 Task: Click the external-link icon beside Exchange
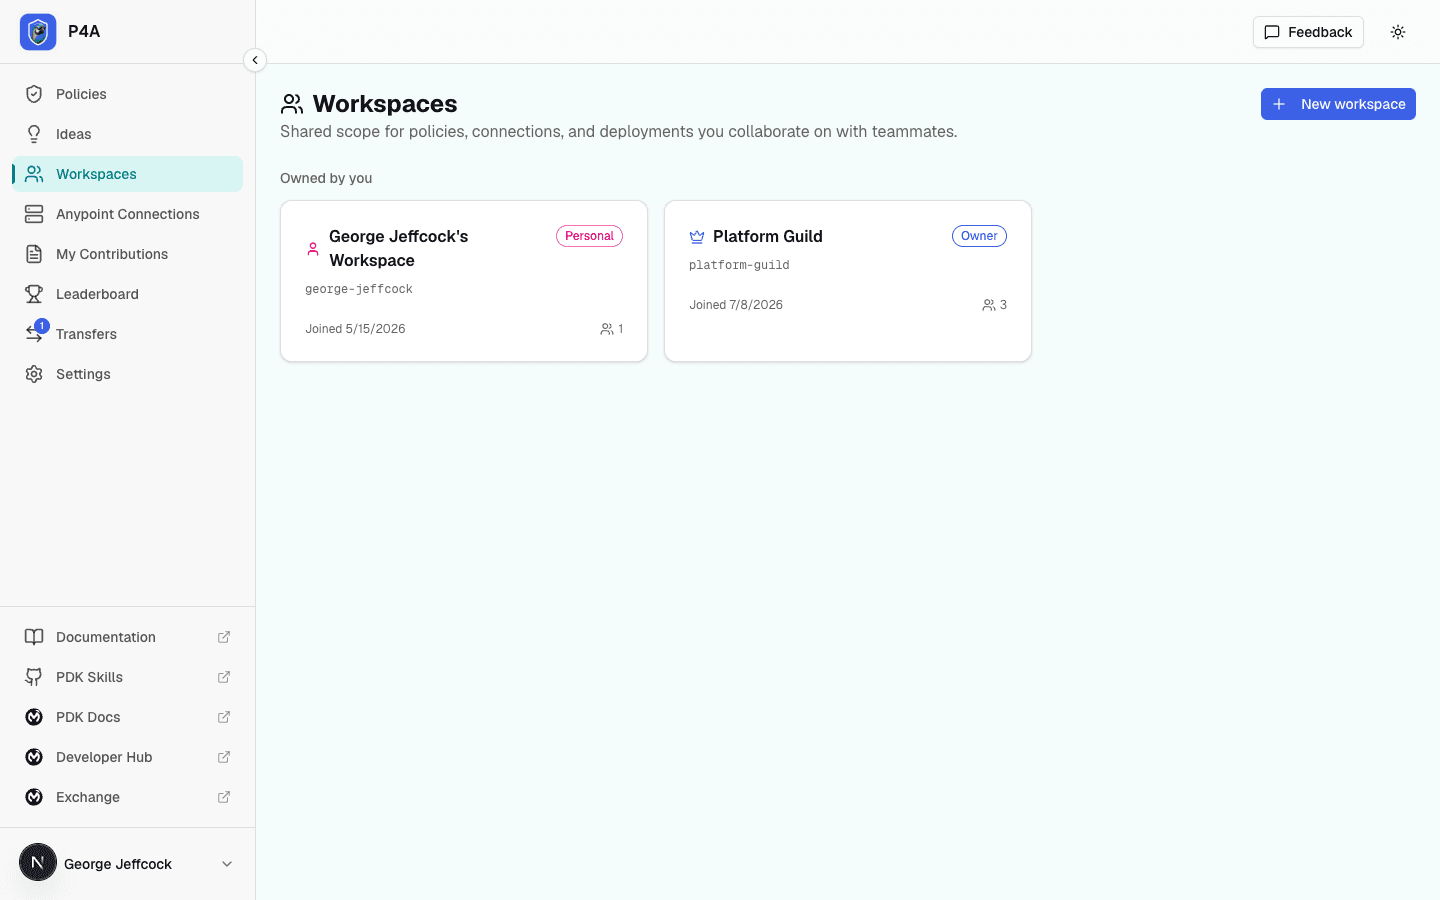[x=224, y=797]
